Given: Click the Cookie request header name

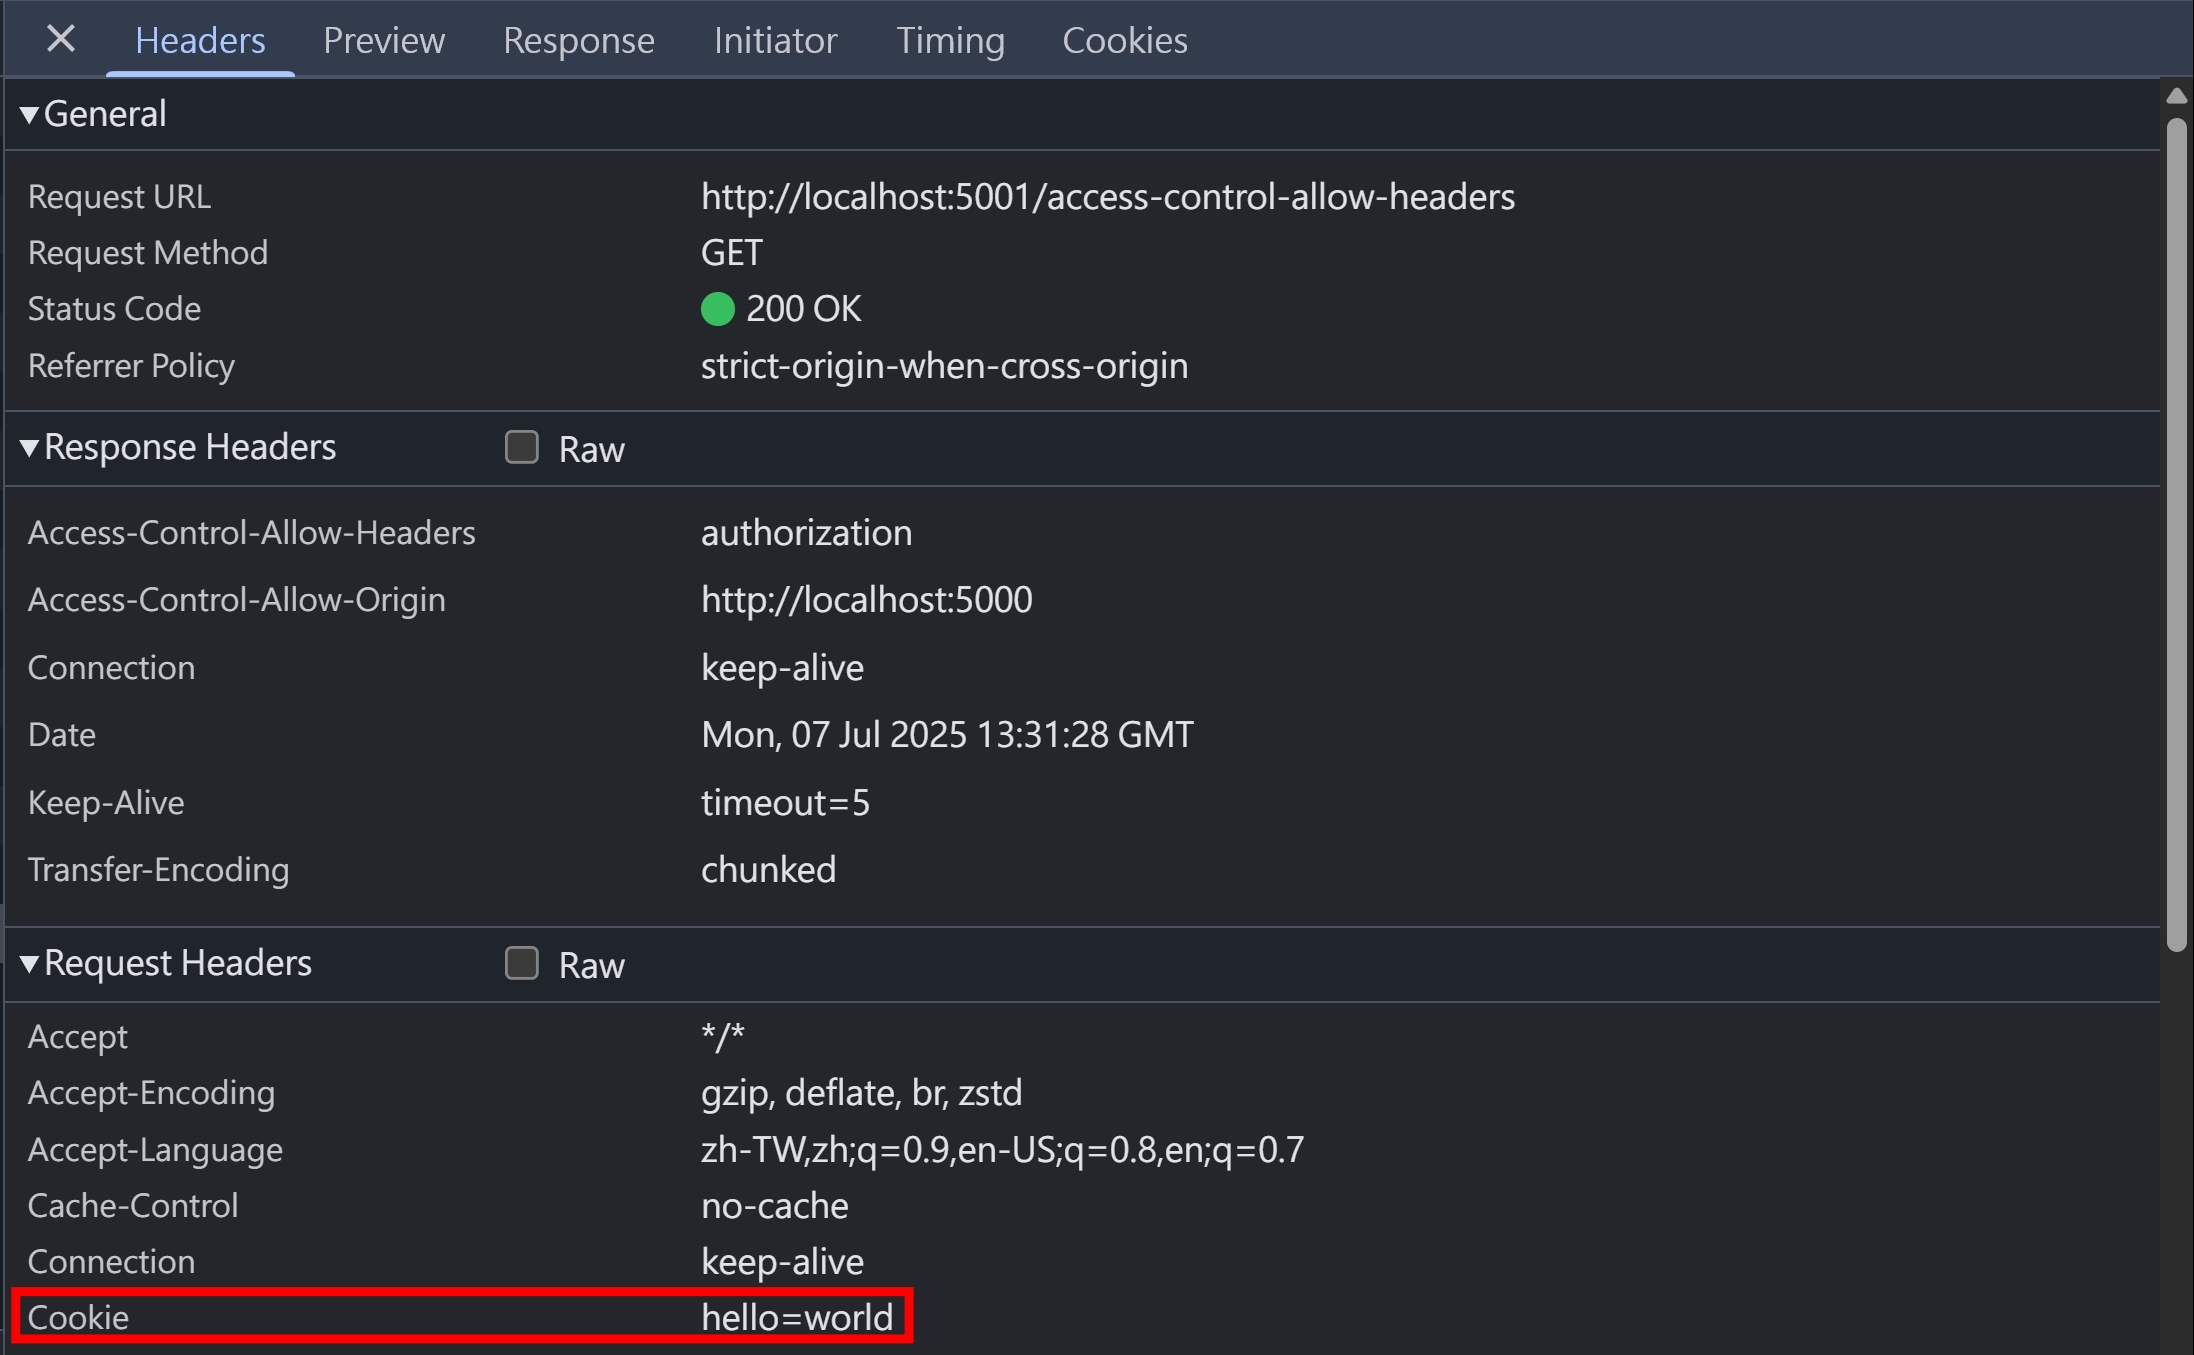Looking at the screenshot, I should [78, 1318].
